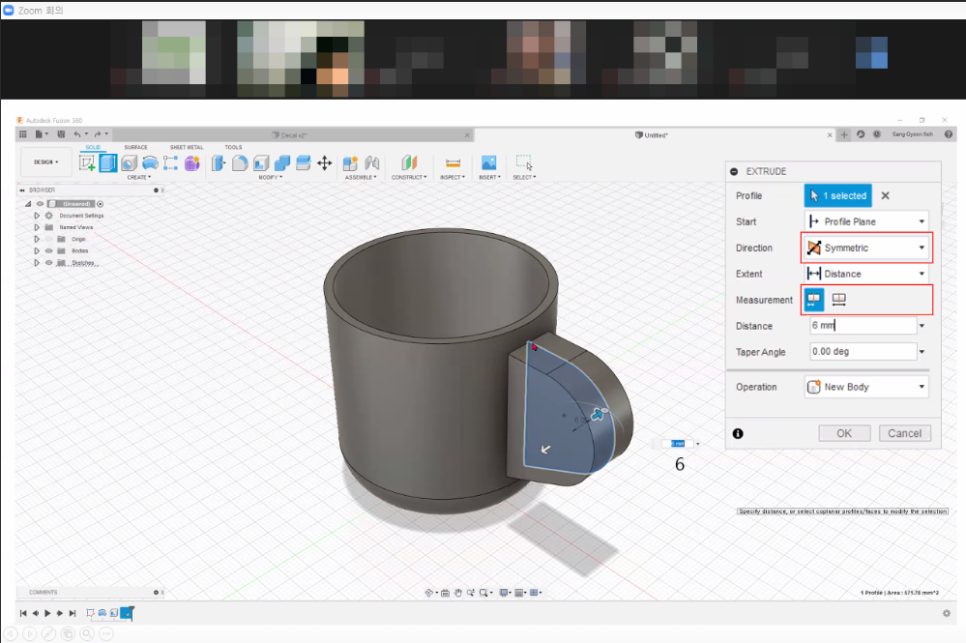The width and height of the screenshot is (966, 643).
Task: Select the Rectangular Pattern tool
Action: [x=171, y=163]
